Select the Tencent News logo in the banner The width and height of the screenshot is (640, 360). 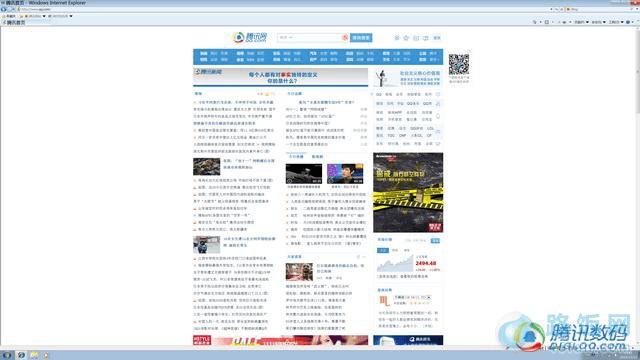208,72
